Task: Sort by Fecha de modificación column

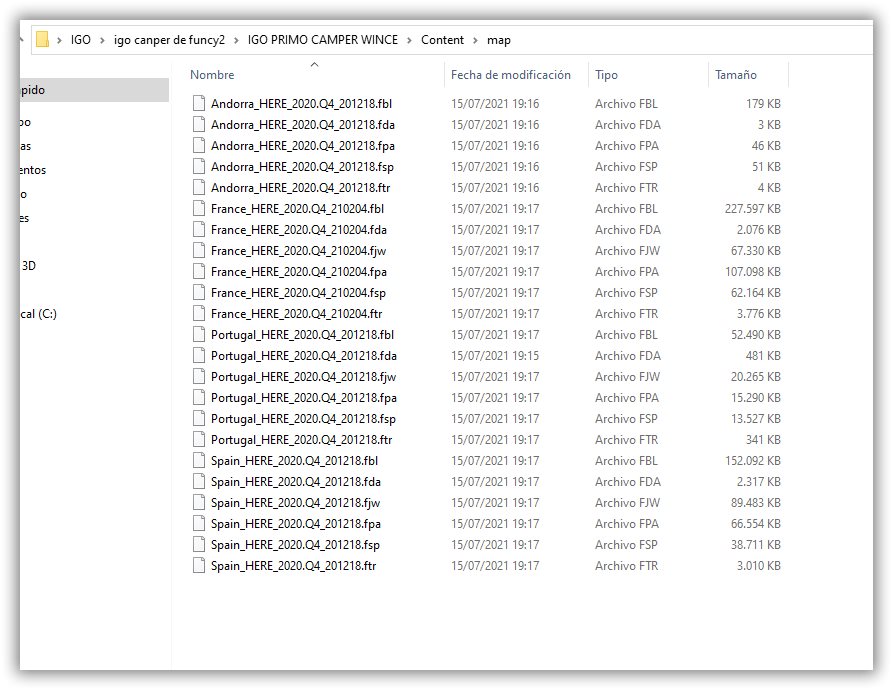Action: click(510, 75)
